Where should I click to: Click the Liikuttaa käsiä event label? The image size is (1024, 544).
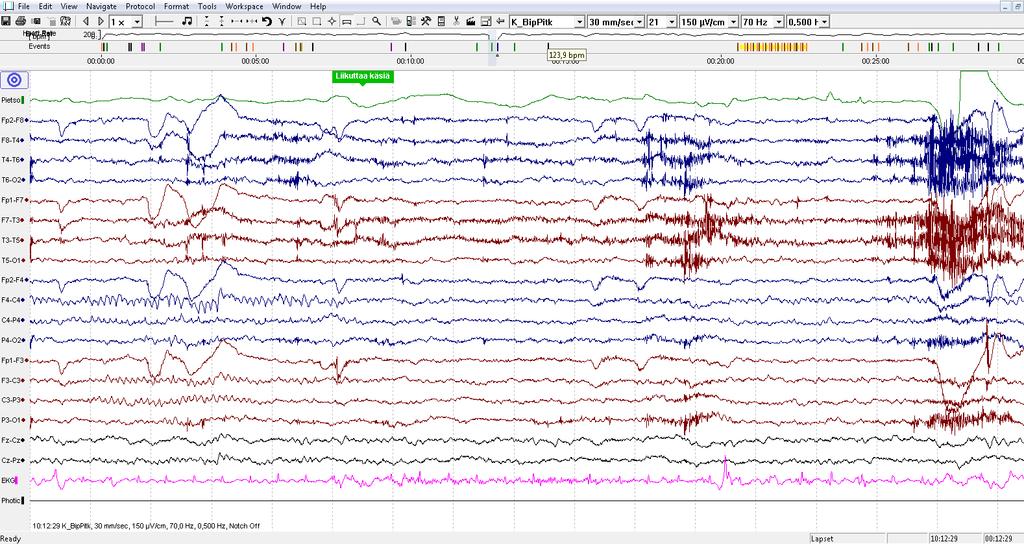[x=362, y=76]
